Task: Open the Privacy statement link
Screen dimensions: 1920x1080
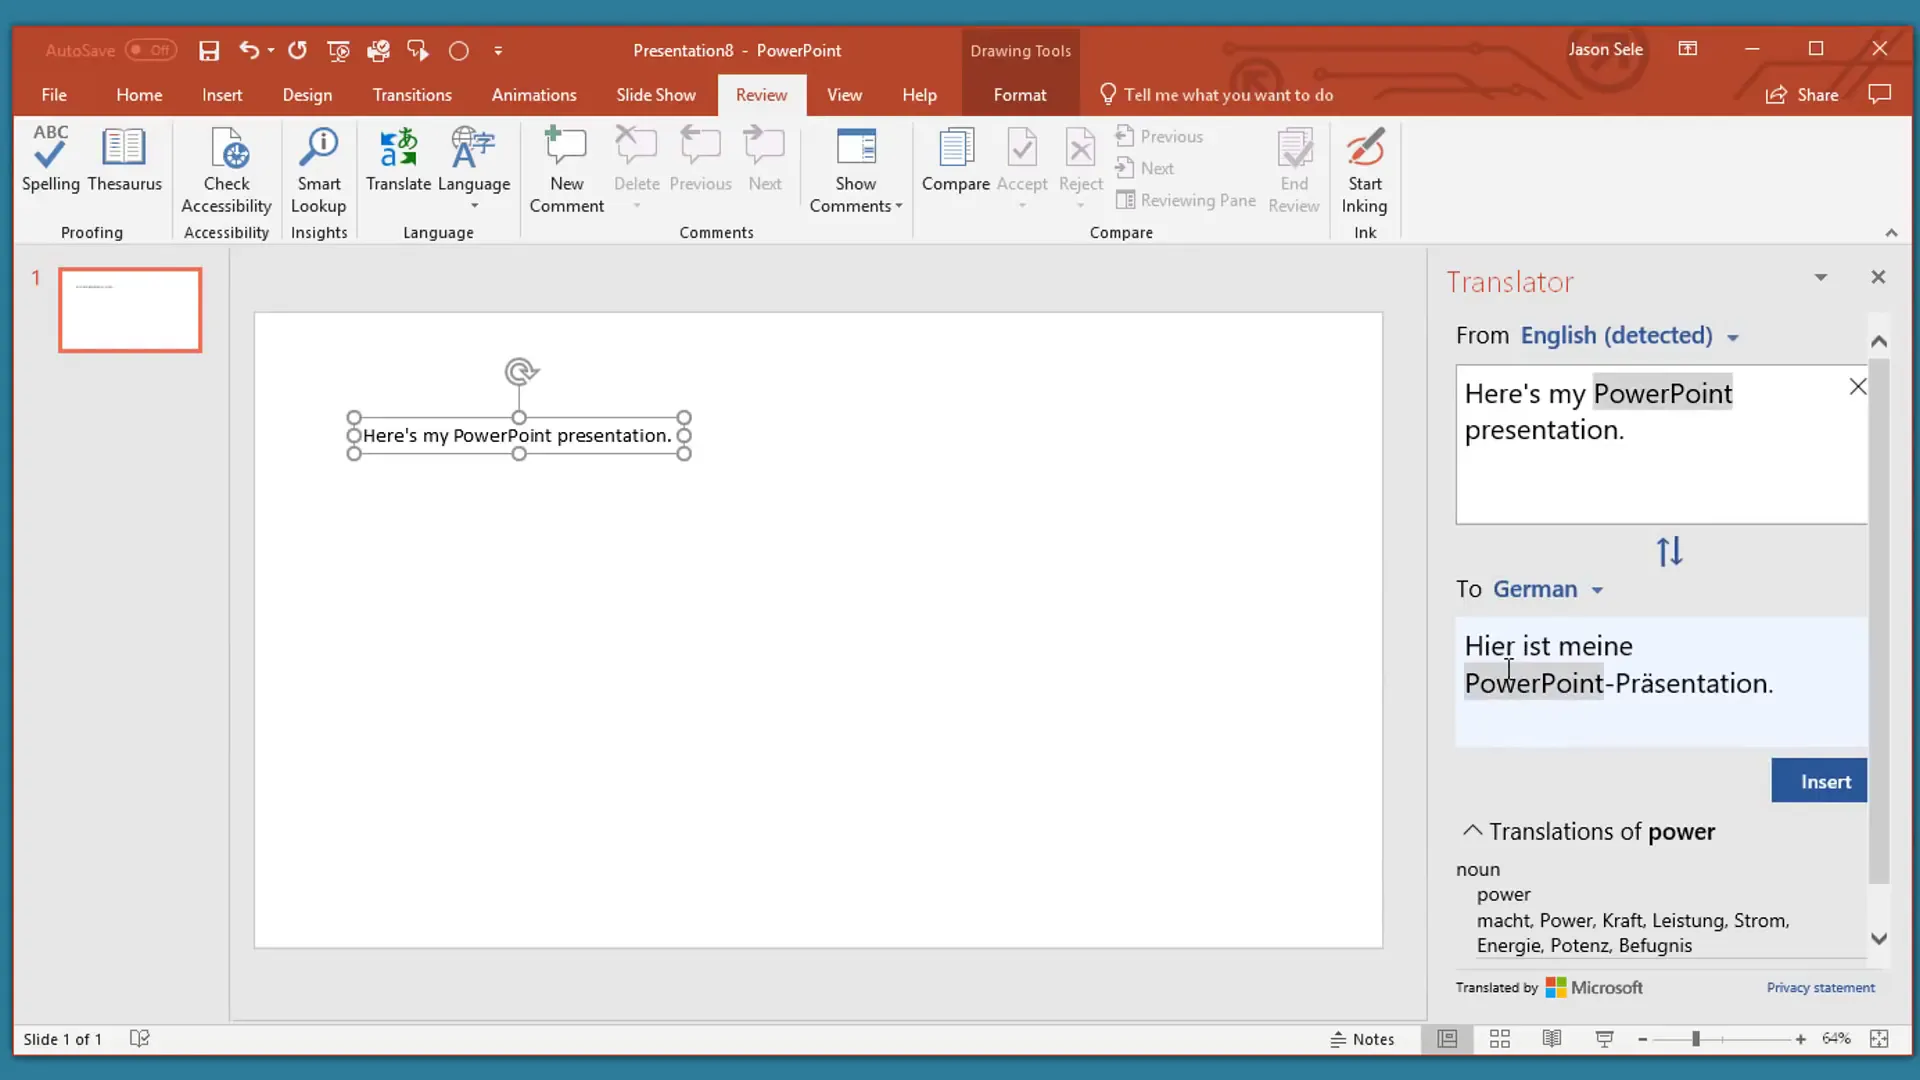Action: pos(1820,988)
